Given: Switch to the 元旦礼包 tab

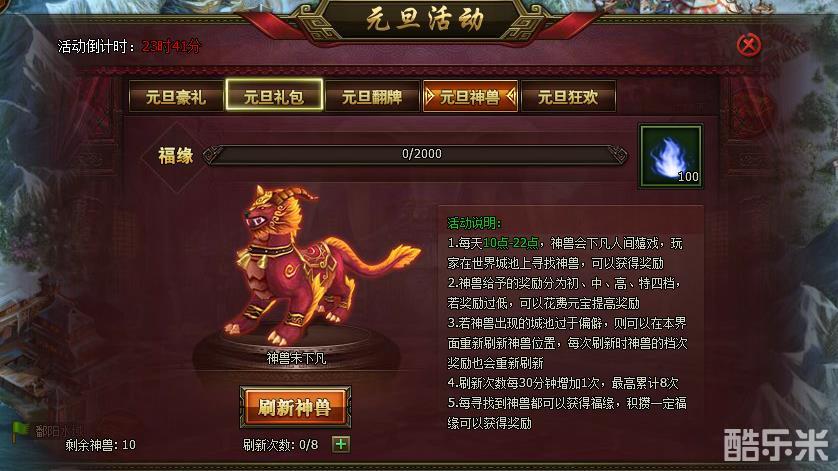Looking at the screenshot, I should click(274, 95).
